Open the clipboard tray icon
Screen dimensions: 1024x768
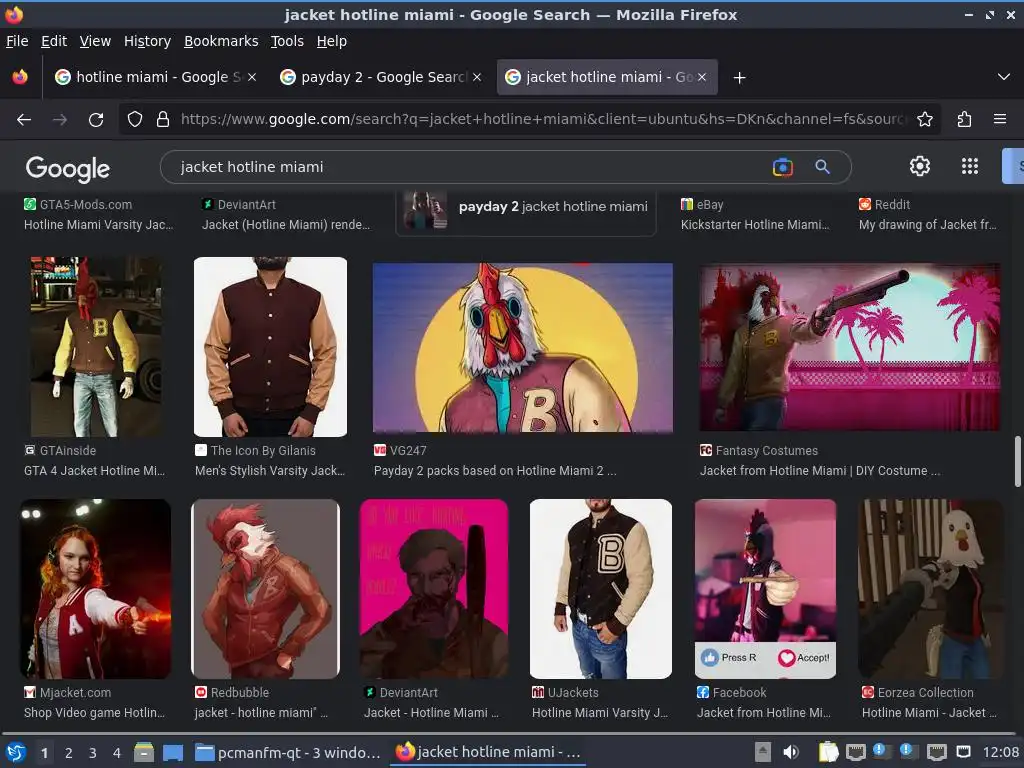[828, 752]
